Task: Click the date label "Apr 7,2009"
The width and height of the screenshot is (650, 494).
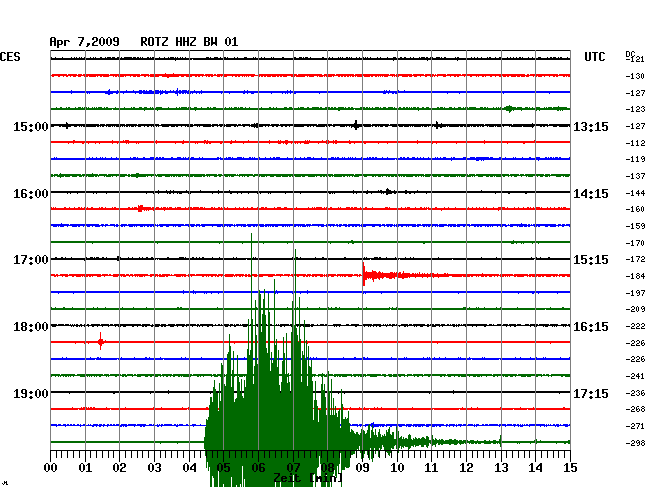Action: [x=84, y=42]
